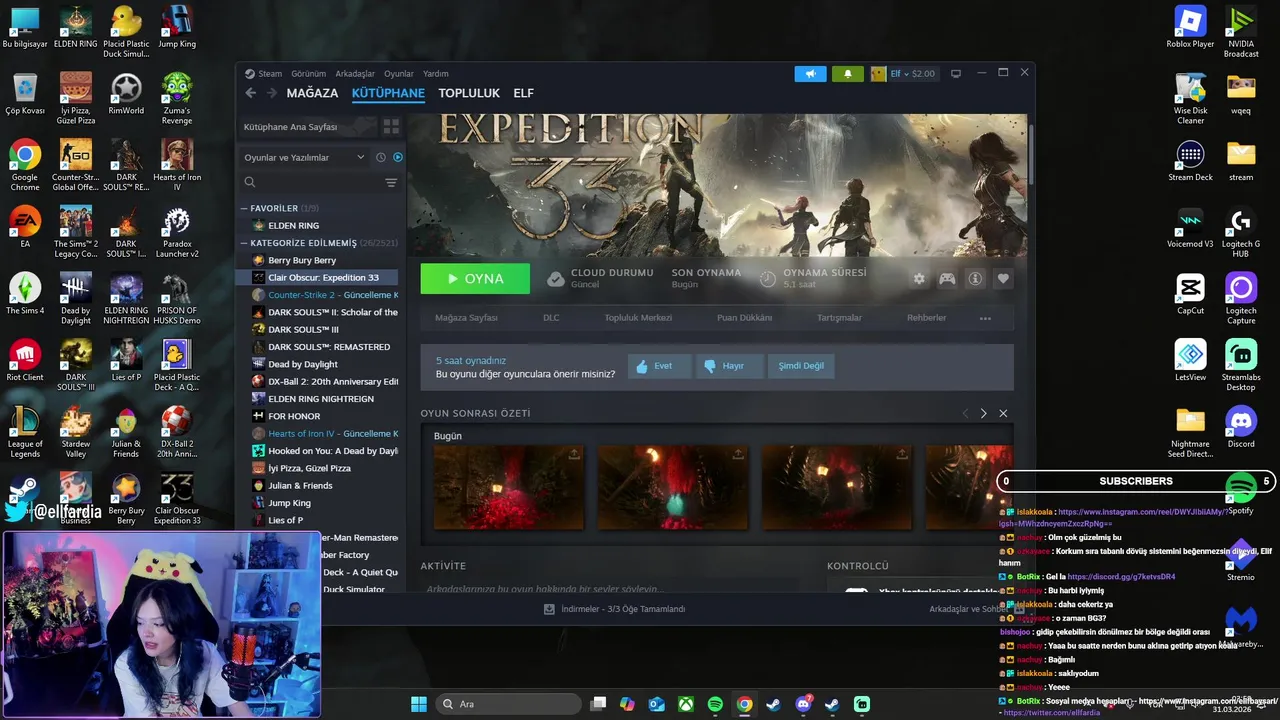Viewport: 1280px width, 720px height.
Task: Select FOR HONOR in library list
Action: click(294, 417)
